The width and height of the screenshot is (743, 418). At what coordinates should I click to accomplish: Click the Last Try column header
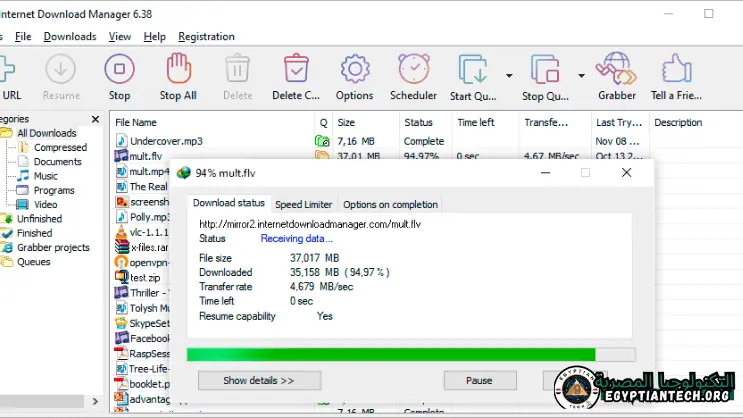[620, 122]
